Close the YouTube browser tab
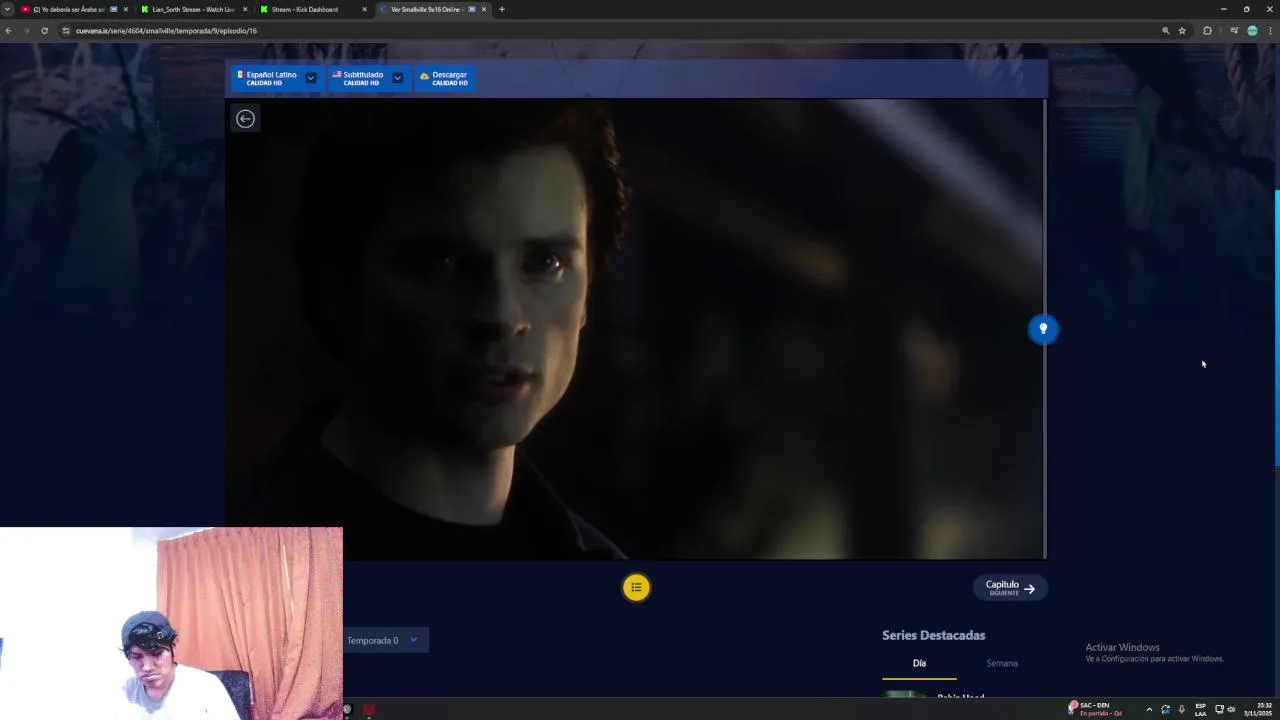Image resolution: width=1280 pixels, height=720 pixels. point(125,9)
